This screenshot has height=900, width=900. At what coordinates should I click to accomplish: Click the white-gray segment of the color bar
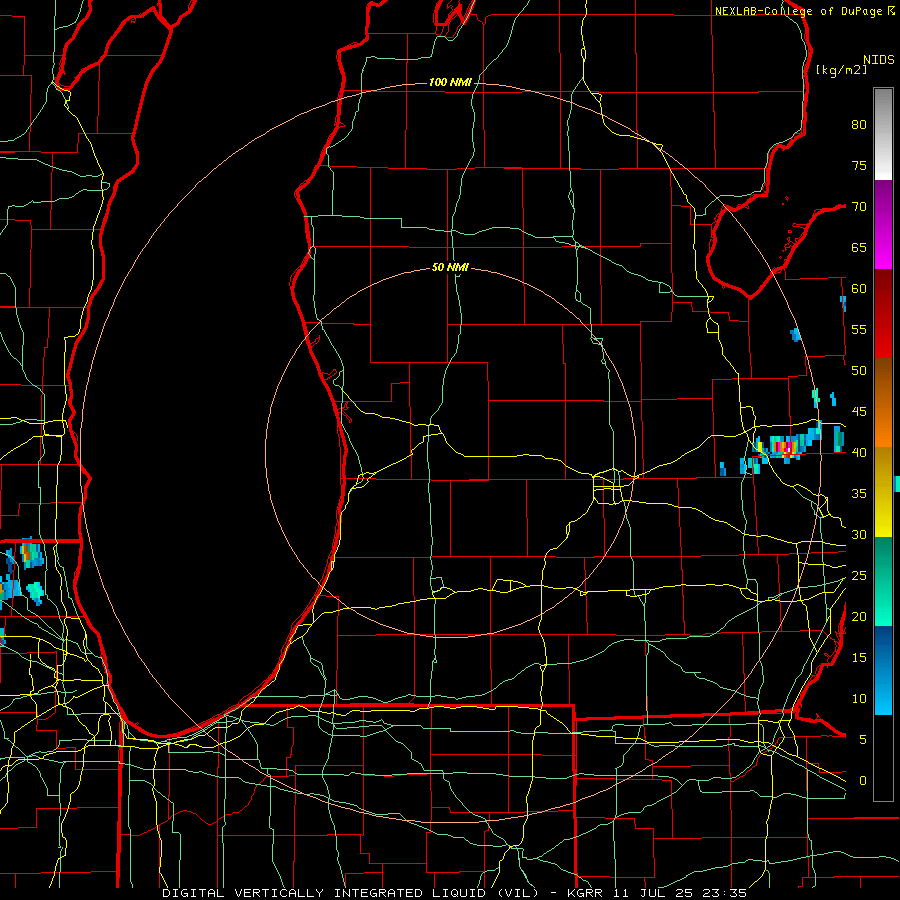883,134
